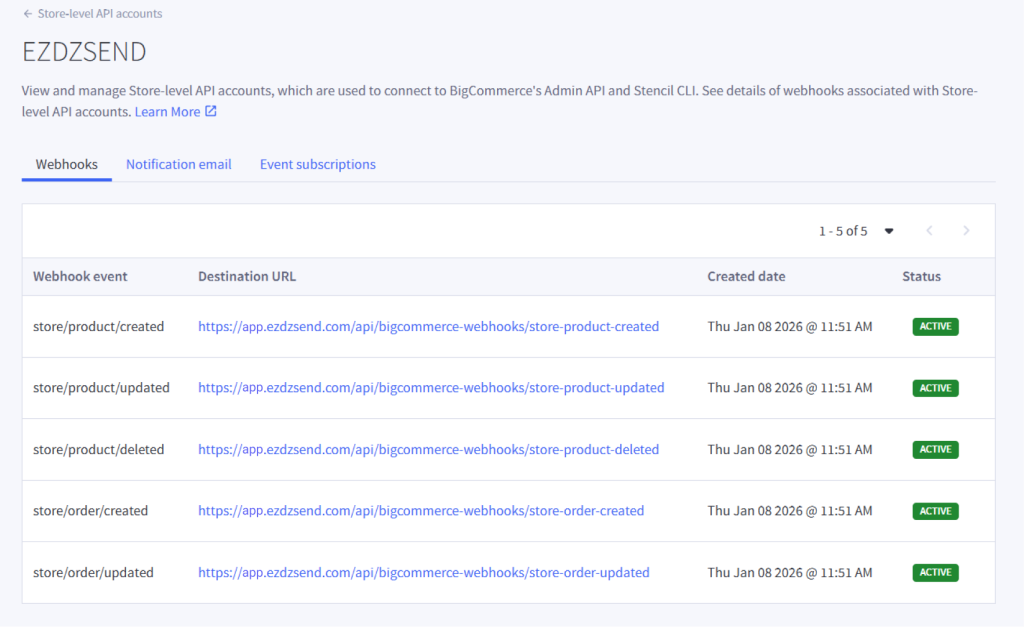Click the ACTIVE badge for store/product/created
Image resolution: width=1024 pixels, height=628 pixels.
point(935,326)
